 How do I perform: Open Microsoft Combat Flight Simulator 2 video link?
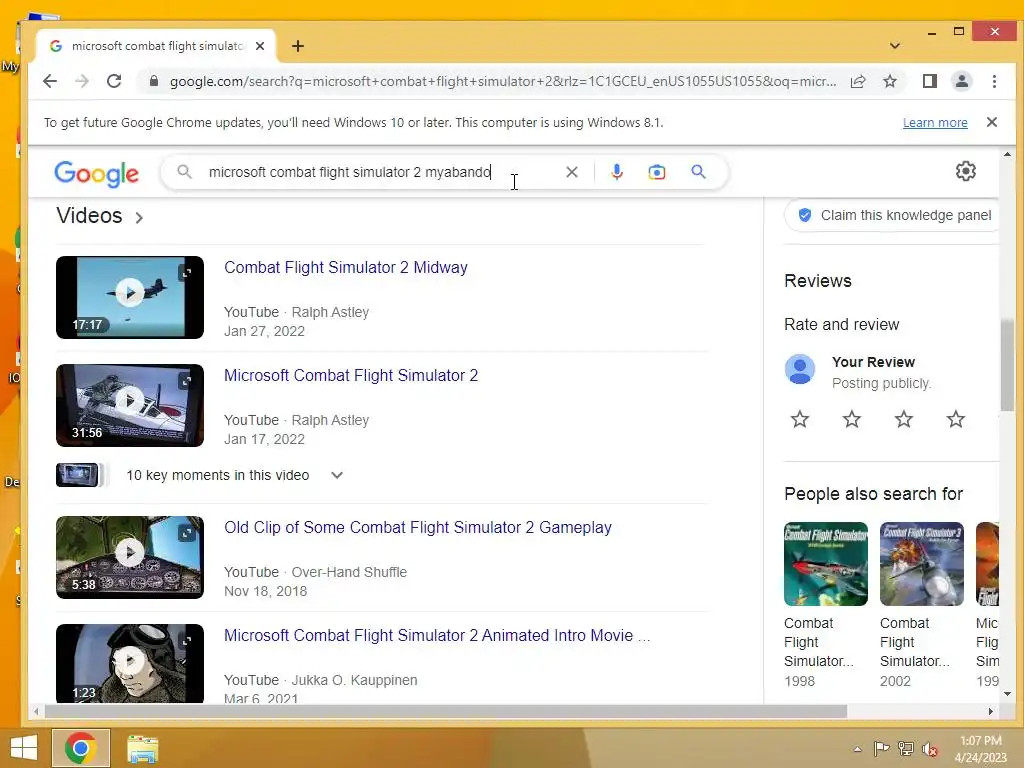coord(351,376)
